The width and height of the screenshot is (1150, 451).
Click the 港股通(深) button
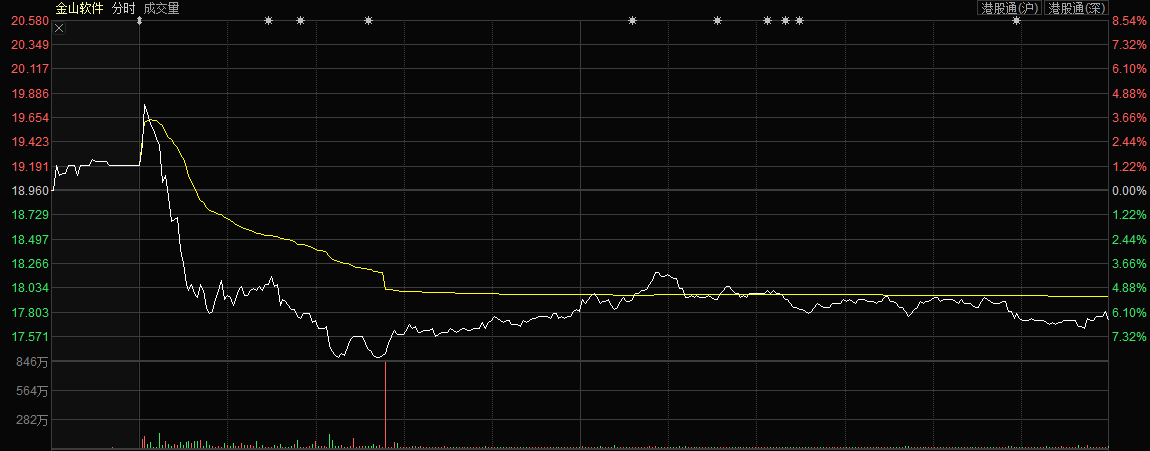tap(1077, 8)
